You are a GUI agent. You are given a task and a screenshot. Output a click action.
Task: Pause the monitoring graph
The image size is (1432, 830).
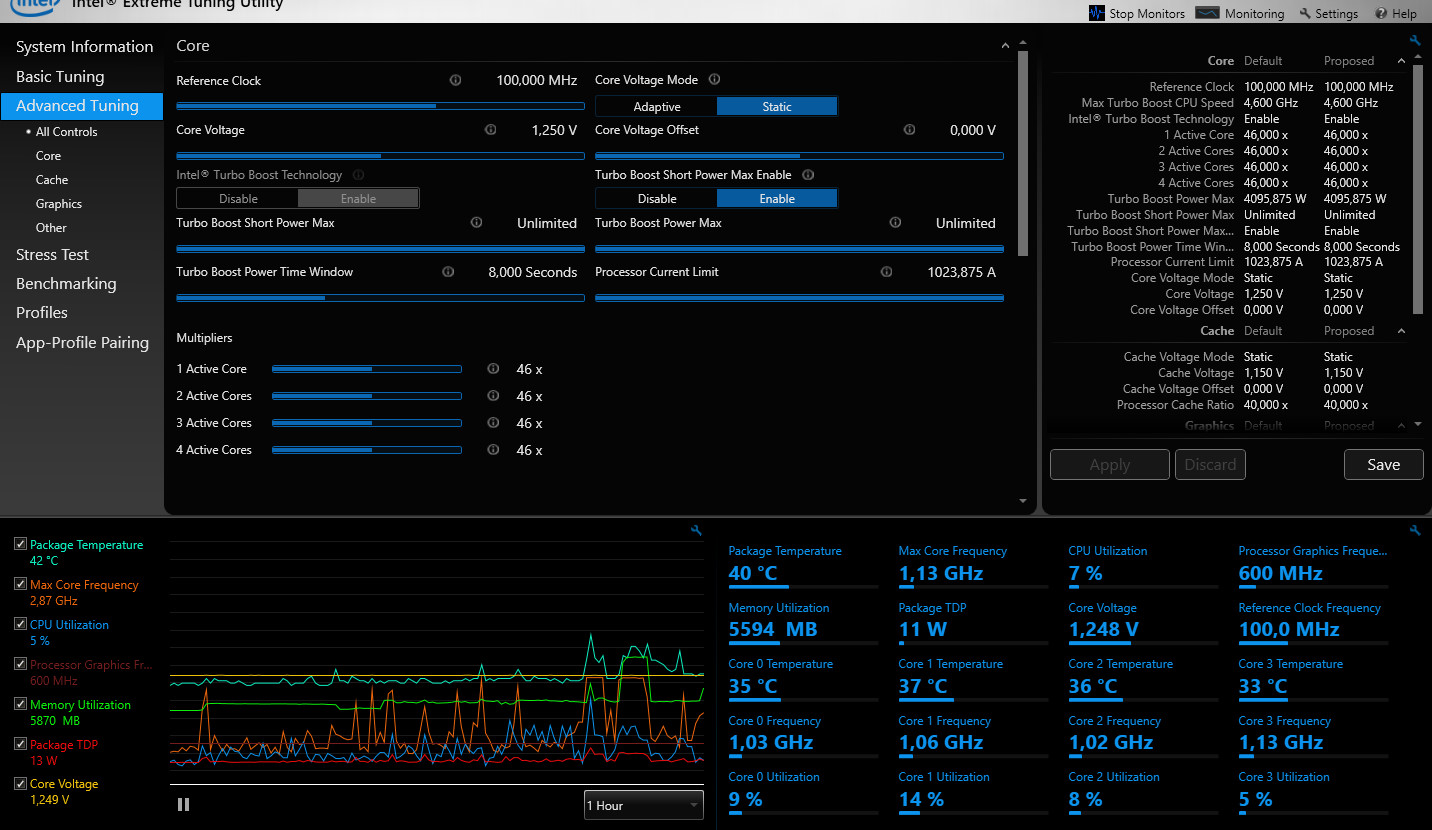click(183, 804)
